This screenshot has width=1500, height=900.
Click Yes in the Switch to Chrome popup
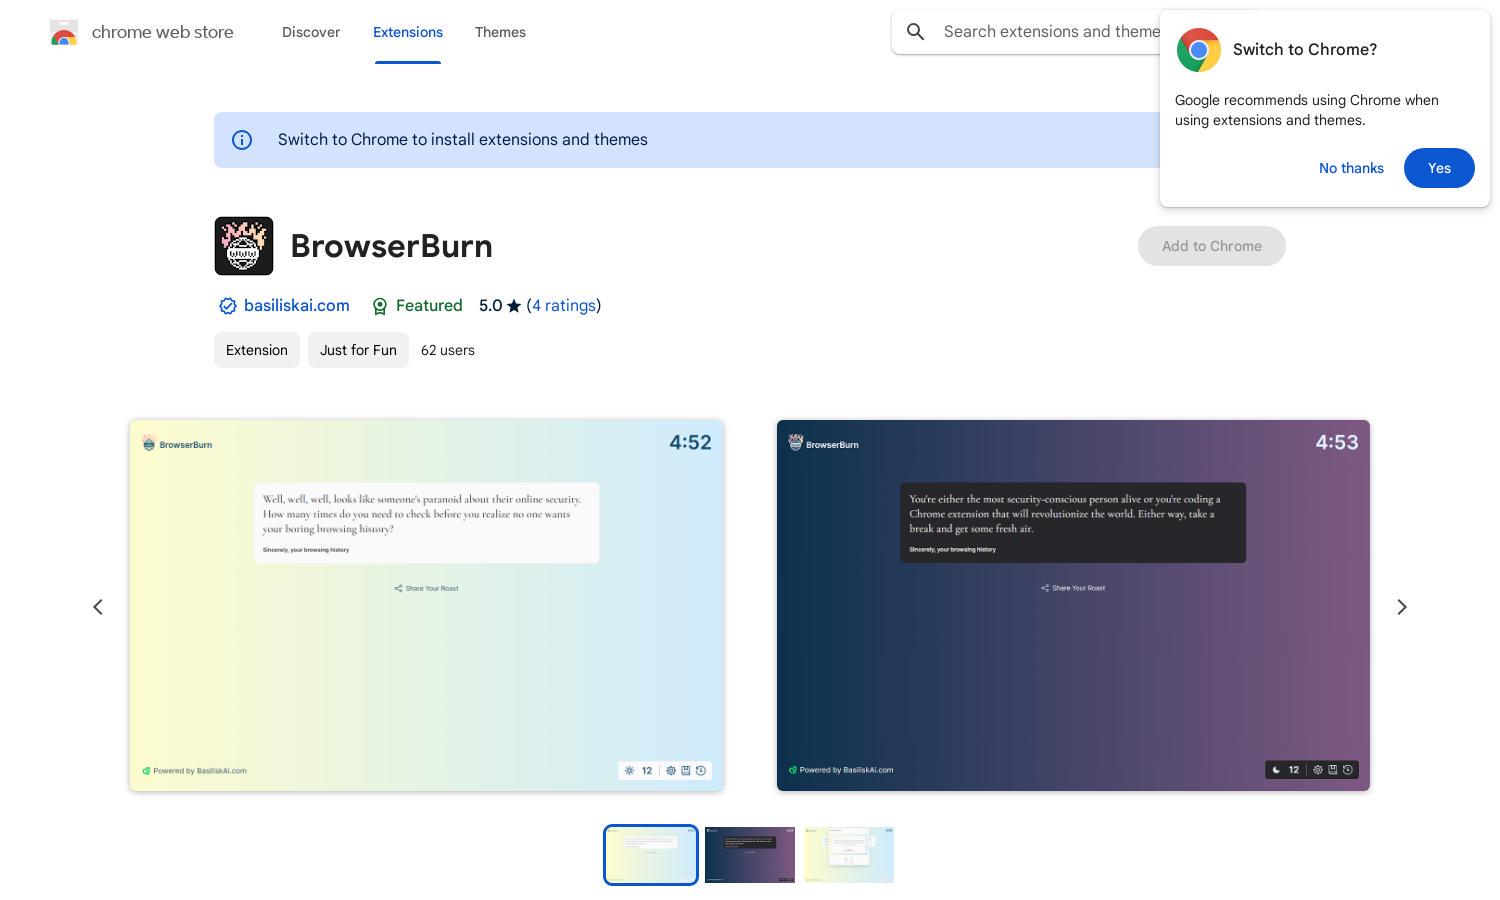[1439, 168]
